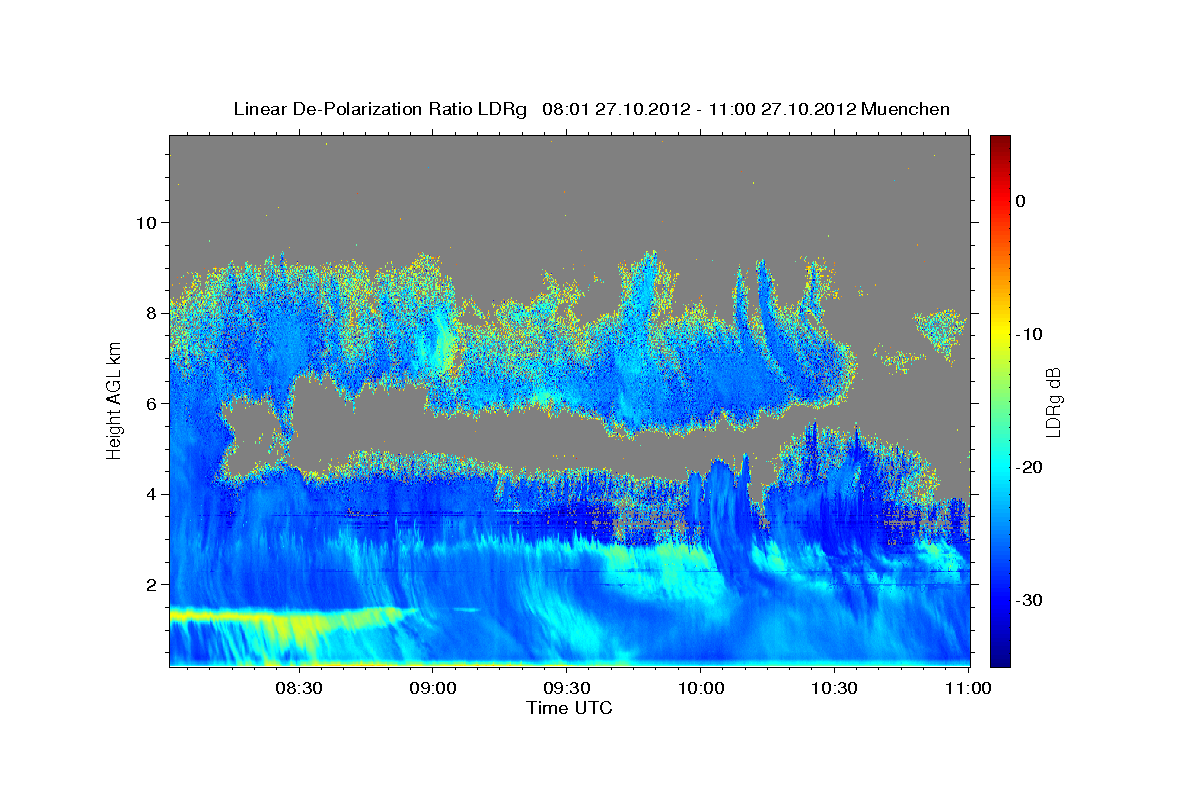The height and width of the screenshot is (800, 1200).
Task: Click the colorbar value 0
Action: pos(1020,201)
